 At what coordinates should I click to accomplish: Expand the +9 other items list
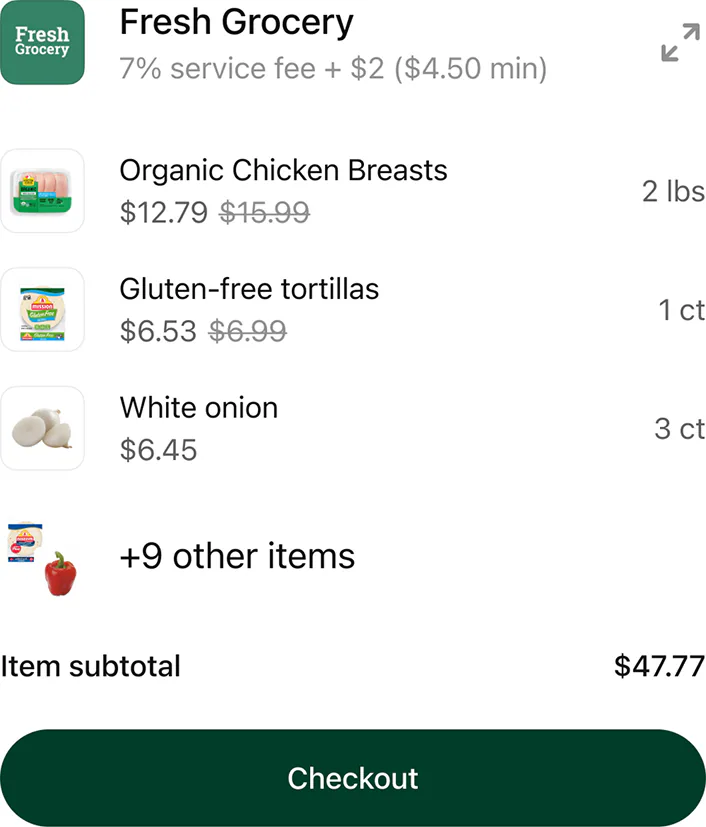(x=238, y=557)
